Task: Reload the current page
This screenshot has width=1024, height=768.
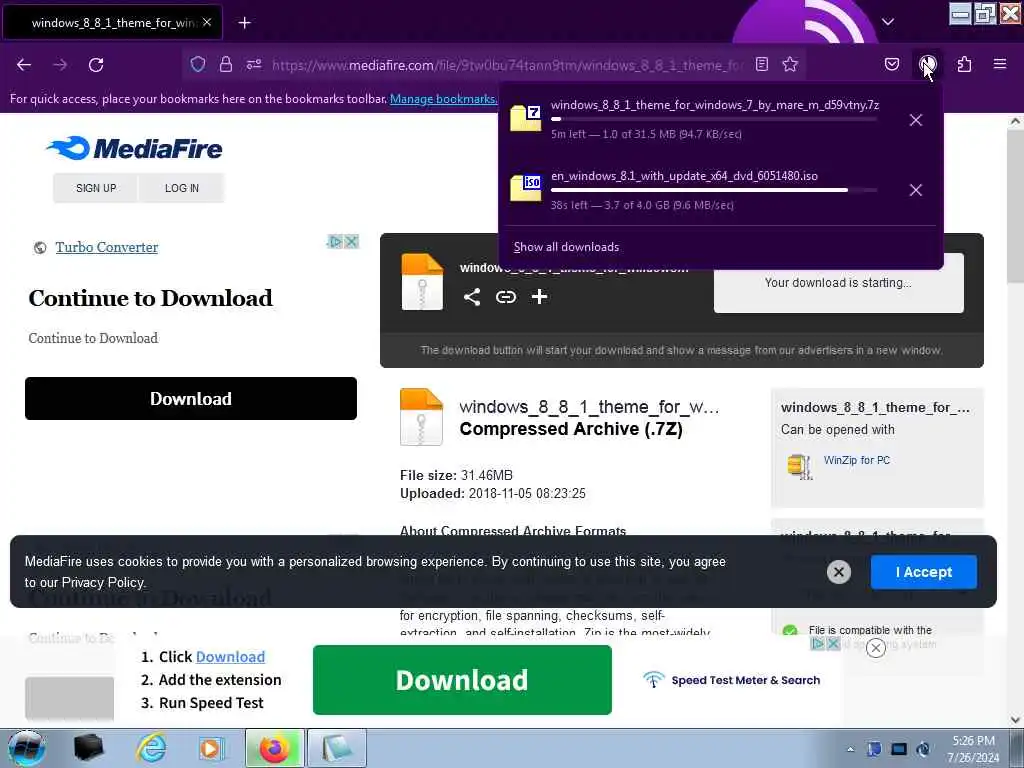Action: (96, 65)
